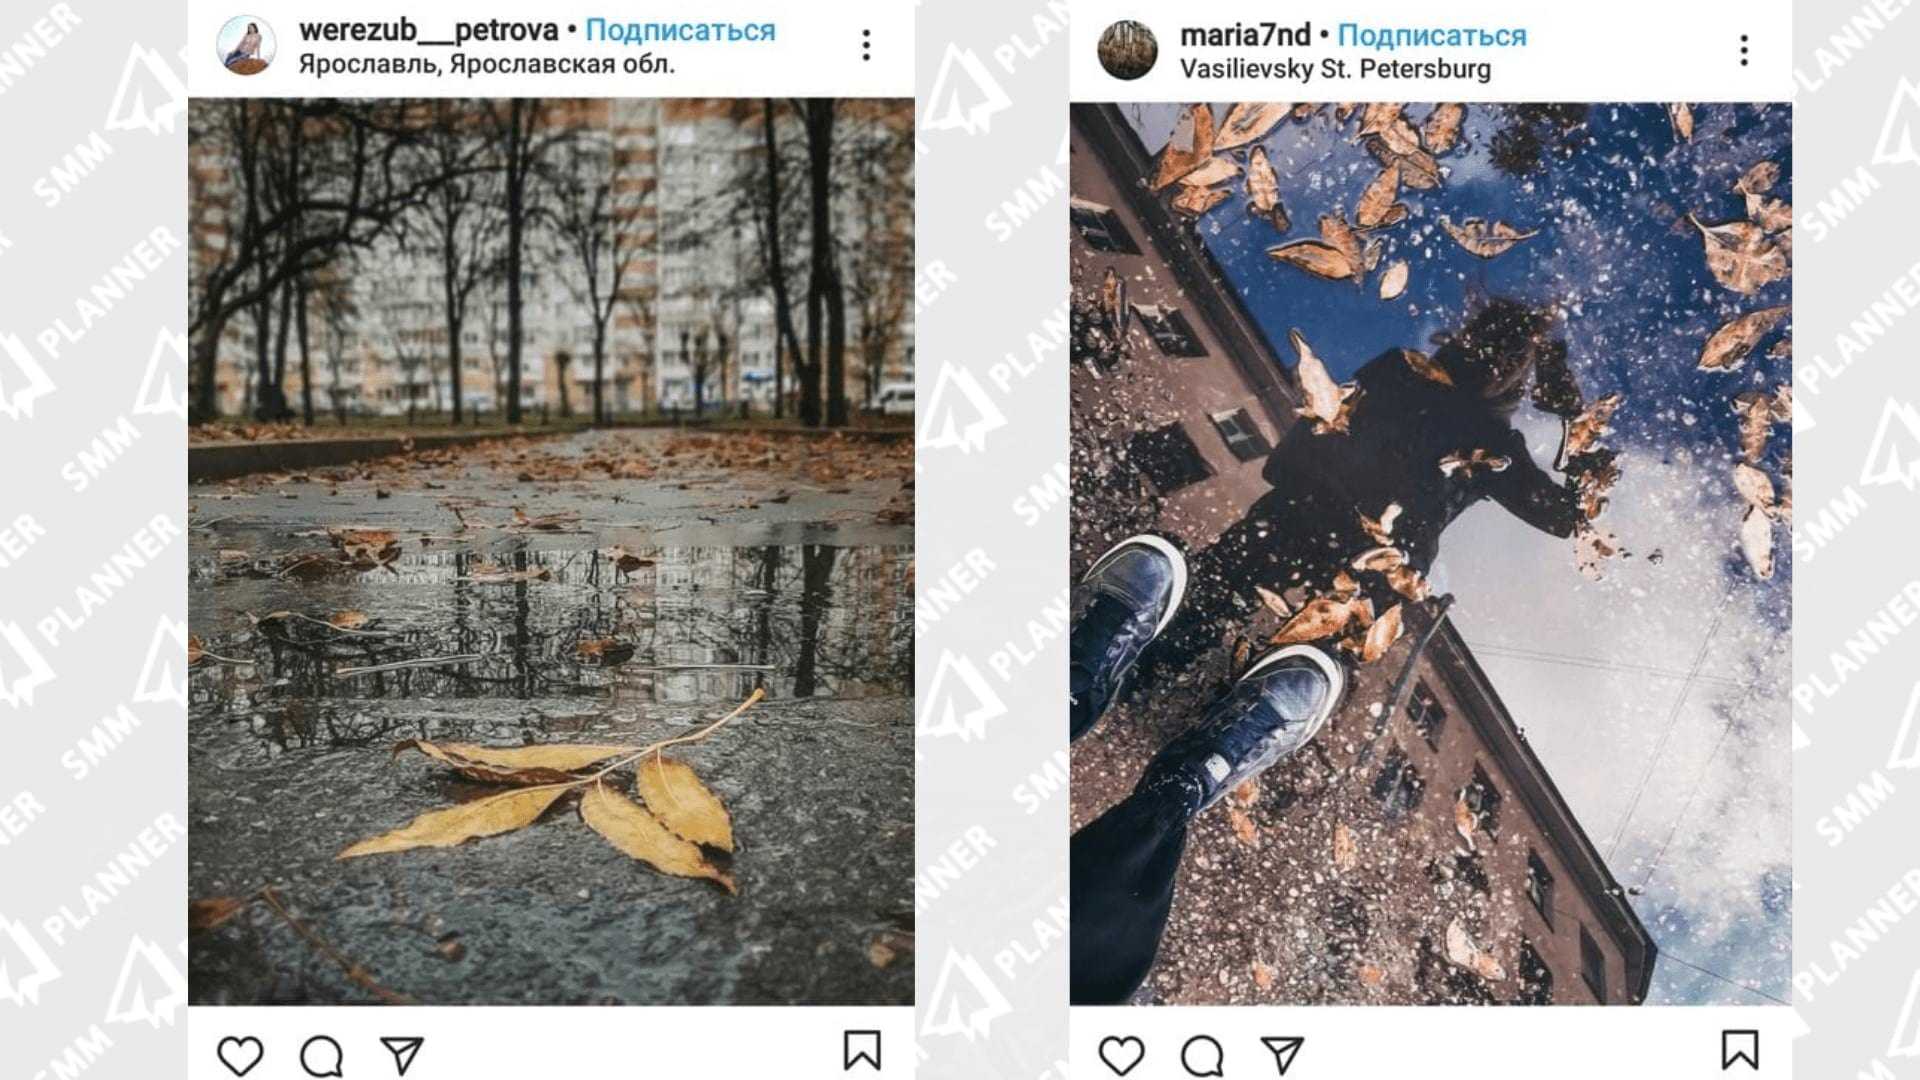The height and width of the screenshot is (1080, 1920).
Task: Click the puddle reflection sneakers photo
Action: pos(1430,553)
